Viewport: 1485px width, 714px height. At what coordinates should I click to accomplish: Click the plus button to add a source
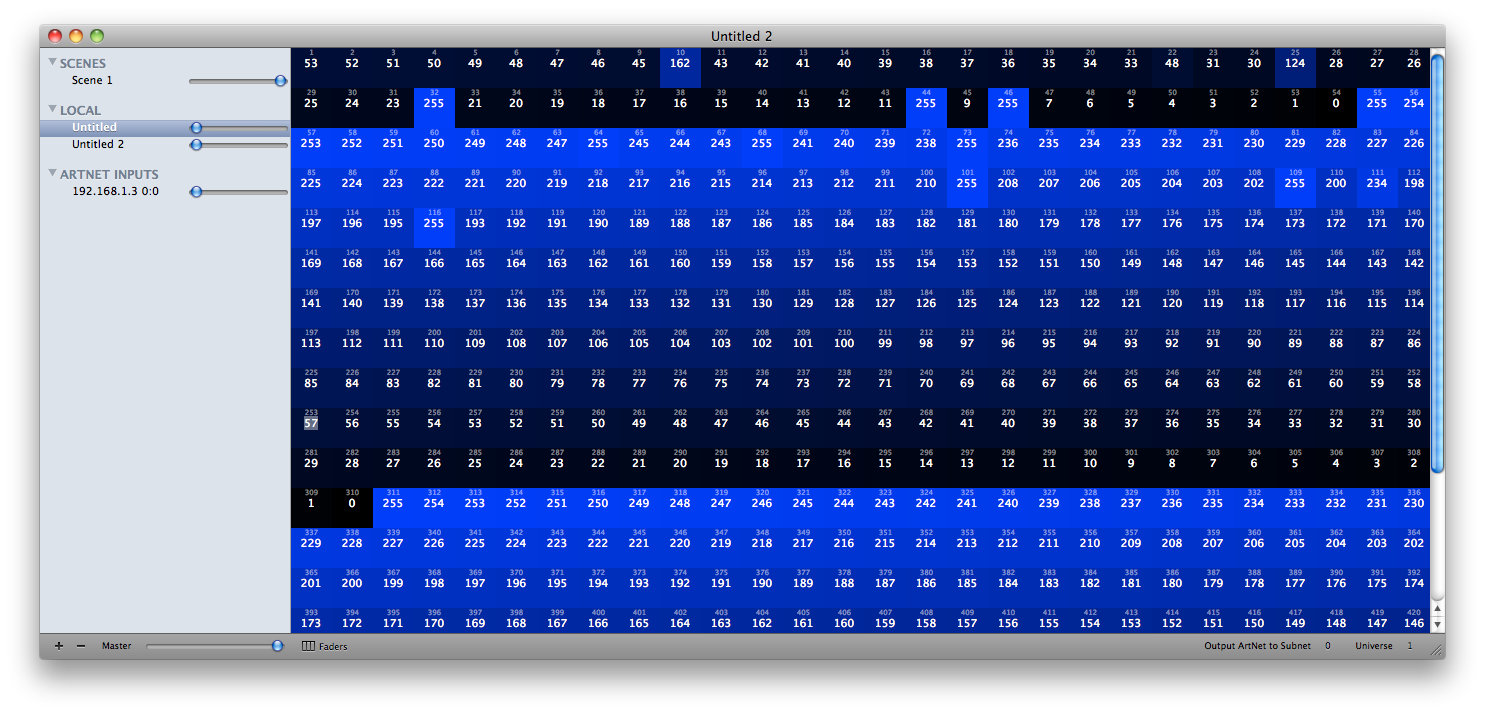click(x=59, y=646)
